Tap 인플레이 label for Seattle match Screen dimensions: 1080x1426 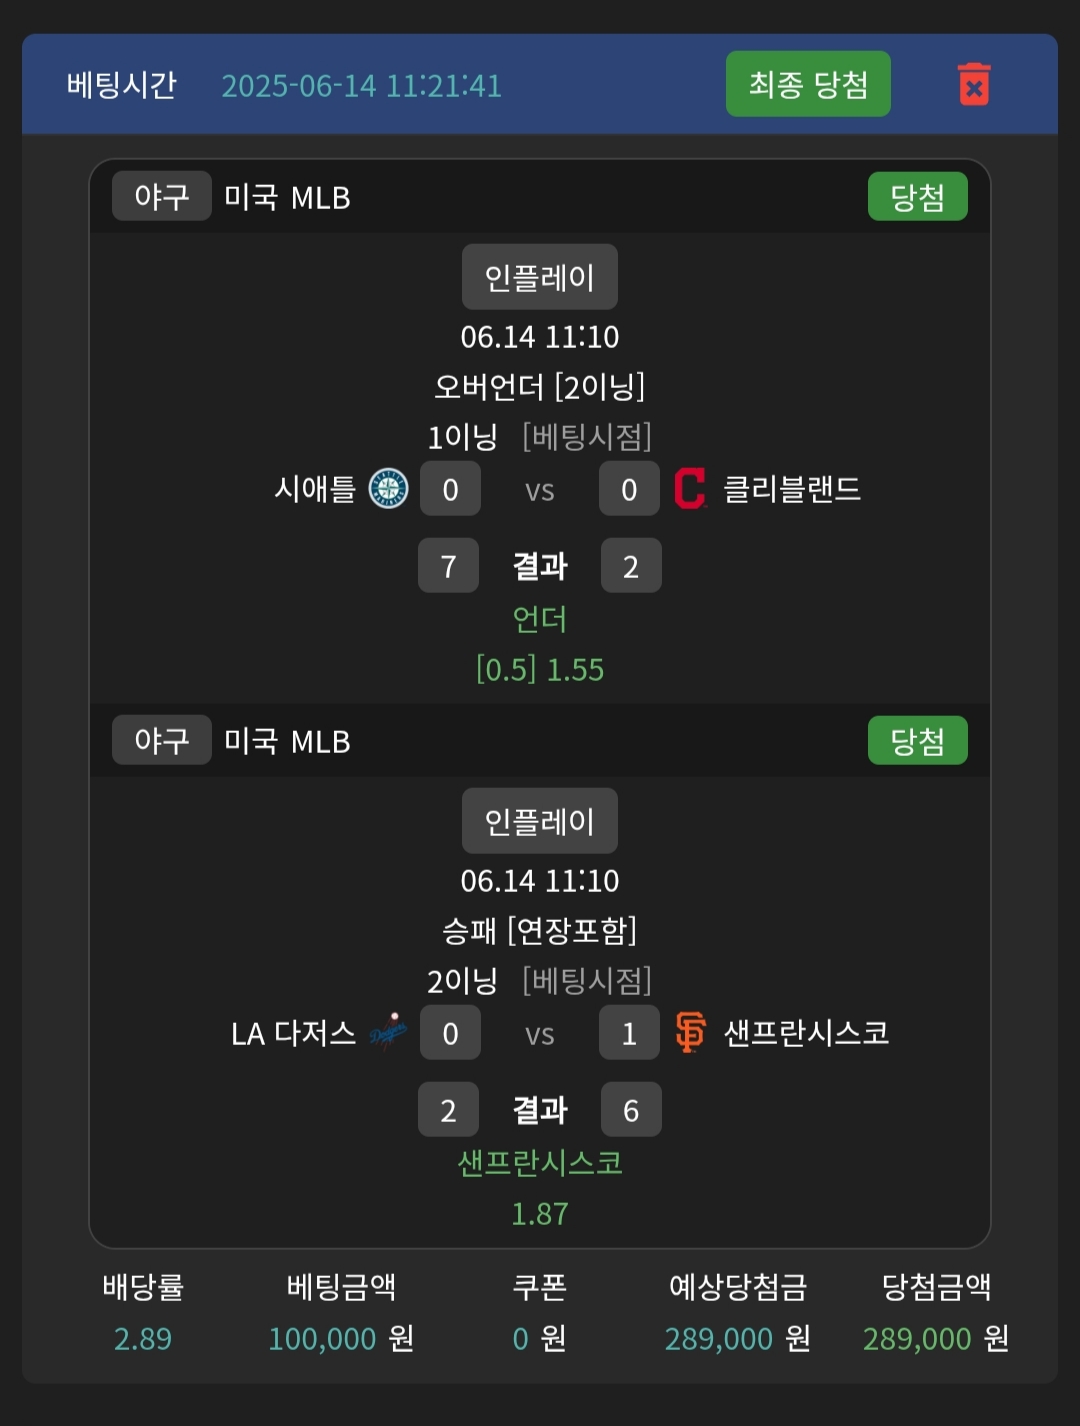point(539,277)
